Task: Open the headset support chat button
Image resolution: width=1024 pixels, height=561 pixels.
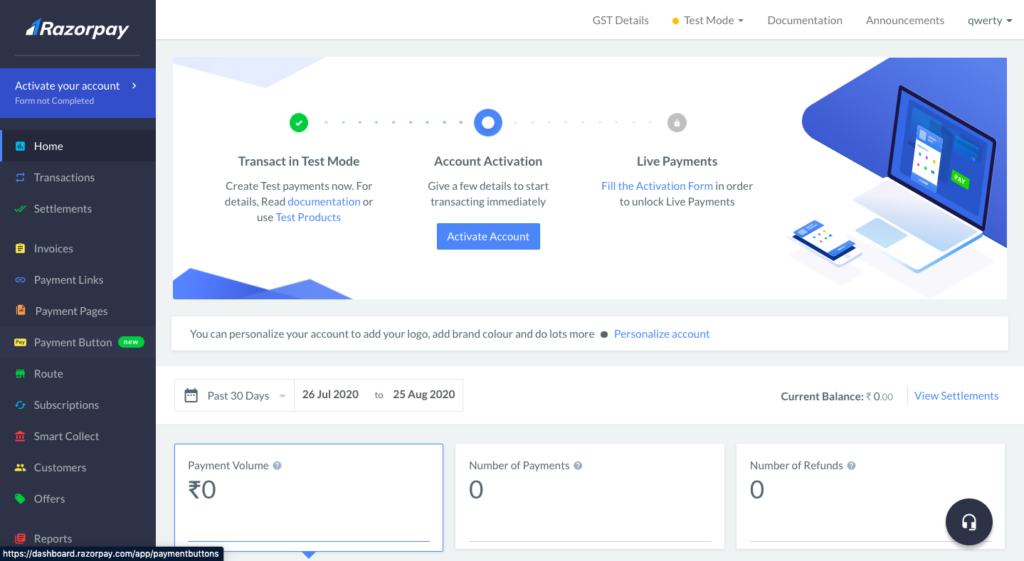Action: pyautogui.click(x=968, y=522)
